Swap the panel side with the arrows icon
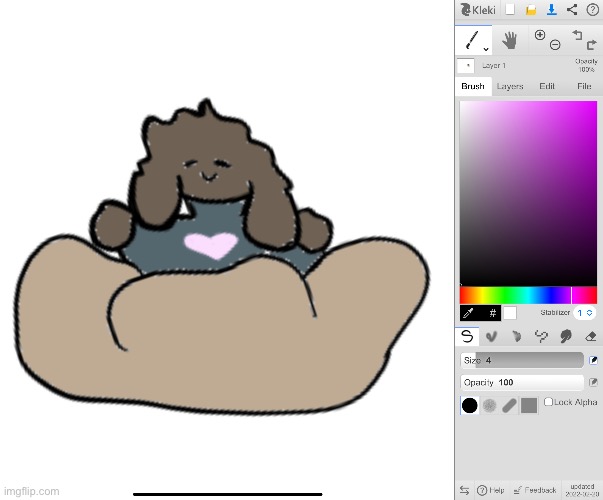The image size is (603, 500). pos(464,490)
